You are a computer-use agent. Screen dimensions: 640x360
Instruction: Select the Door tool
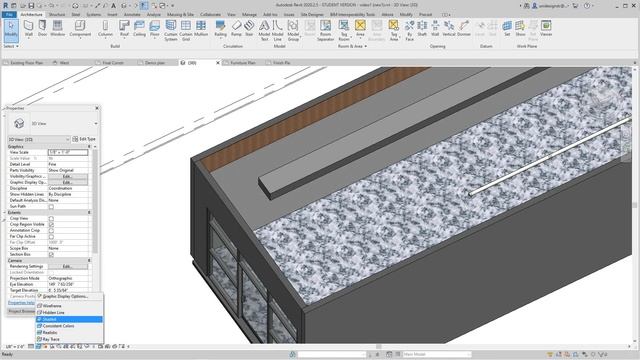[42, 29]
